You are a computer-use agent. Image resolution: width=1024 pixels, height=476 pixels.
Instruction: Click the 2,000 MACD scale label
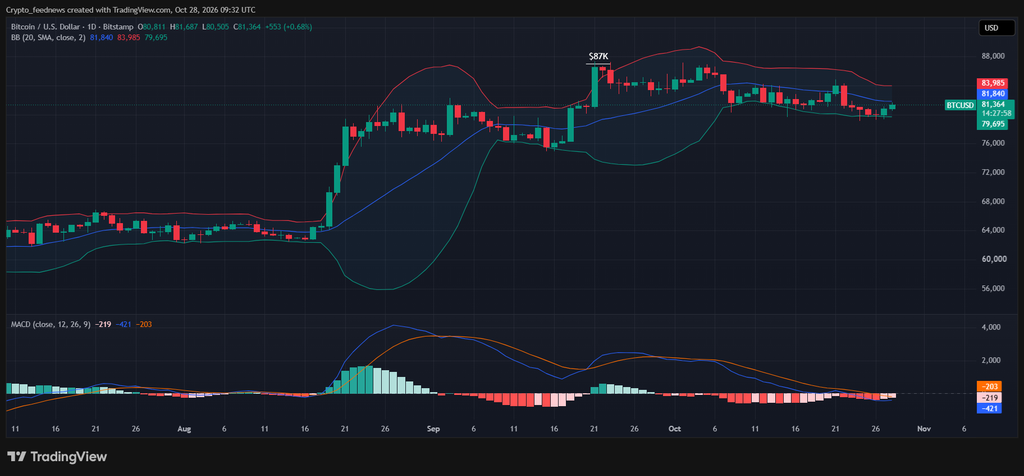(x=990, y=360)
